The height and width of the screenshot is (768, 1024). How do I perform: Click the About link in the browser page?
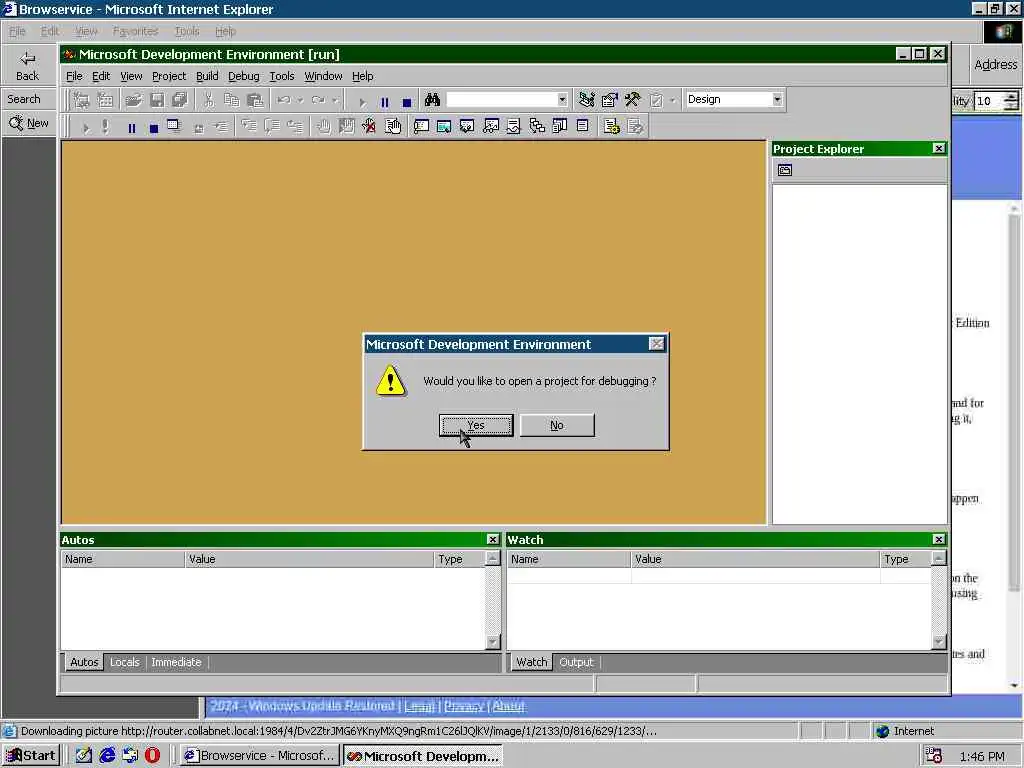[x=508, y=706]
